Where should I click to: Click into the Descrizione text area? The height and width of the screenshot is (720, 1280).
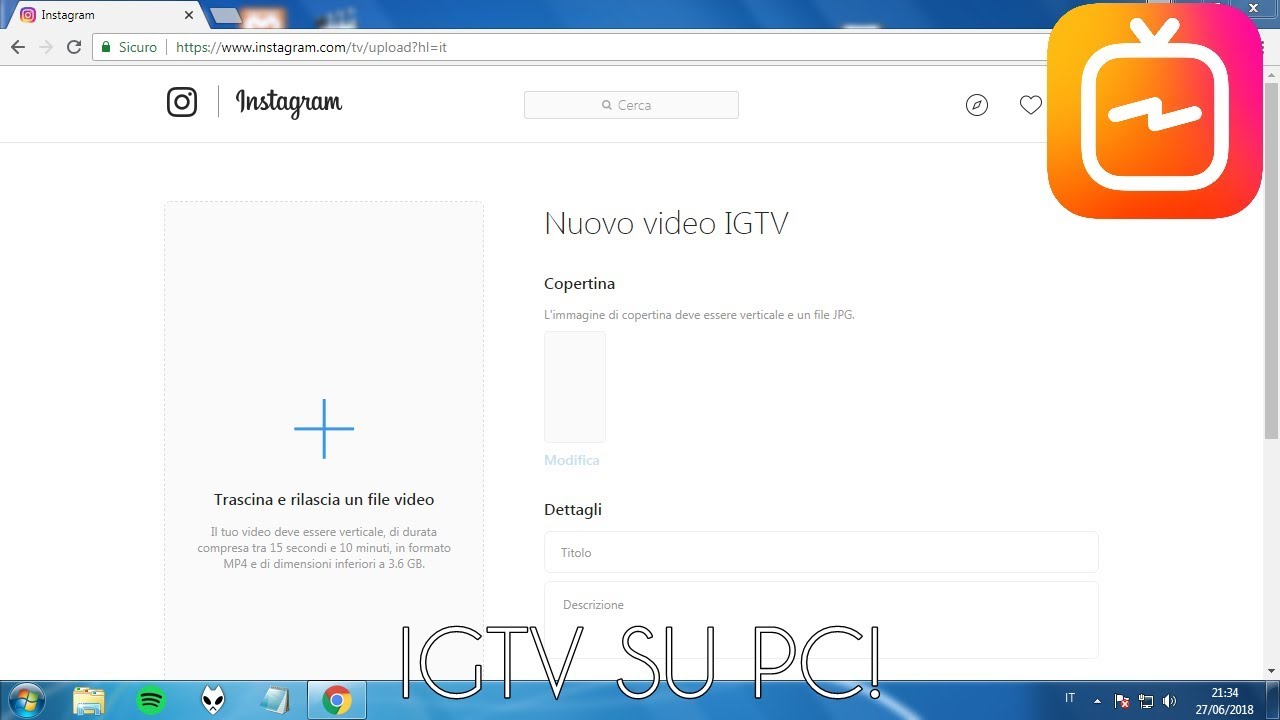pyautogui.click(x=821, y=620)
